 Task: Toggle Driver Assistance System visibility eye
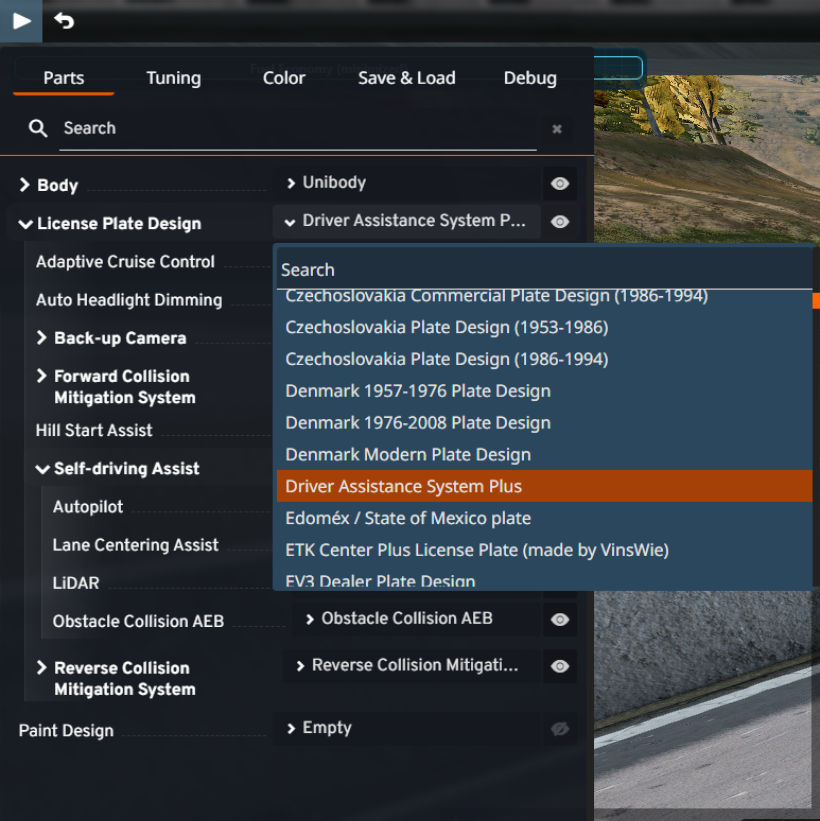[560, 222]
